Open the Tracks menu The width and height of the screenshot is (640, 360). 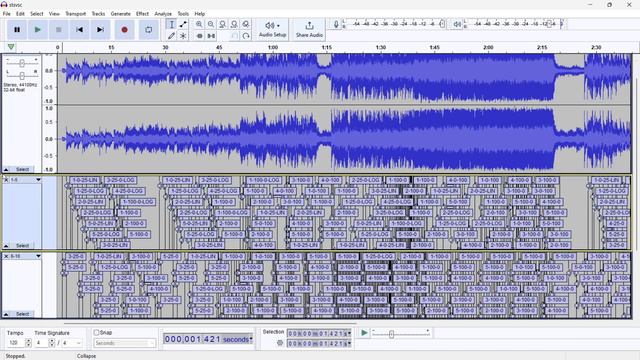coord(98,13)
